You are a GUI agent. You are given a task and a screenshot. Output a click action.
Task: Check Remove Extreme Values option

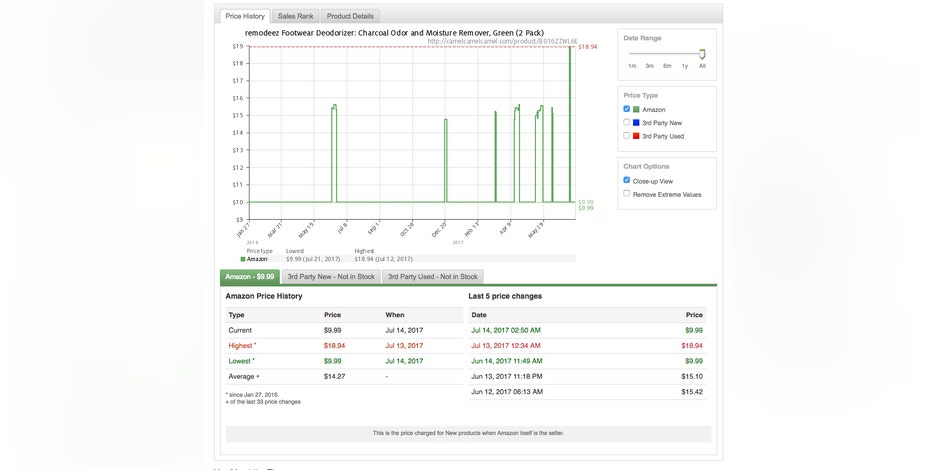tap(626, 194)
